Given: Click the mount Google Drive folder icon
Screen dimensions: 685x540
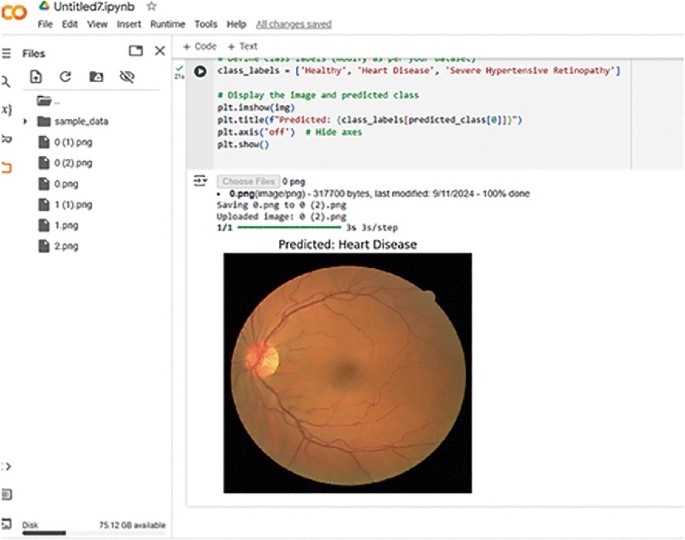Looking at the screenshot, I should 96,76.
